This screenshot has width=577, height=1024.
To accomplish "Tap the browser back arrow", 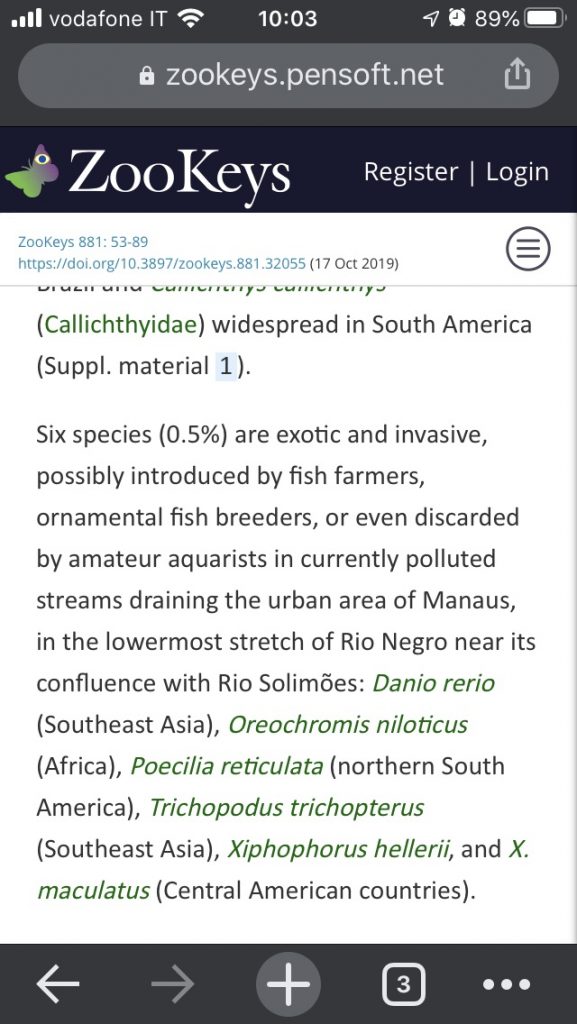I will pyautogui.click(x=57, y=983).
